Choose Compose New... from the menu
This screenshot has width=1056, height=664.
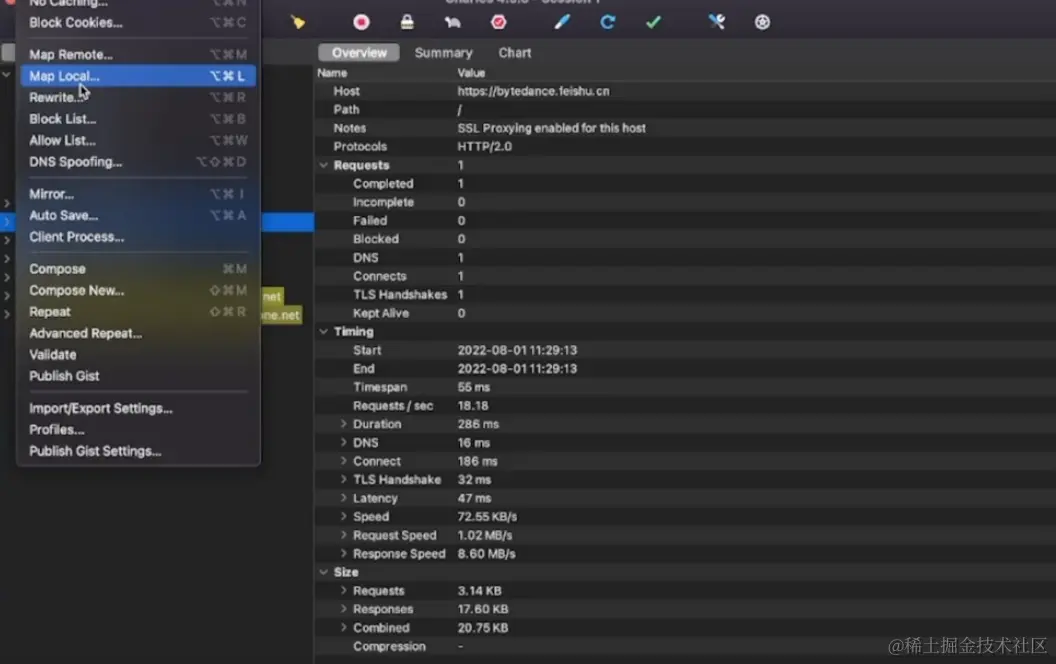(138, 290)
